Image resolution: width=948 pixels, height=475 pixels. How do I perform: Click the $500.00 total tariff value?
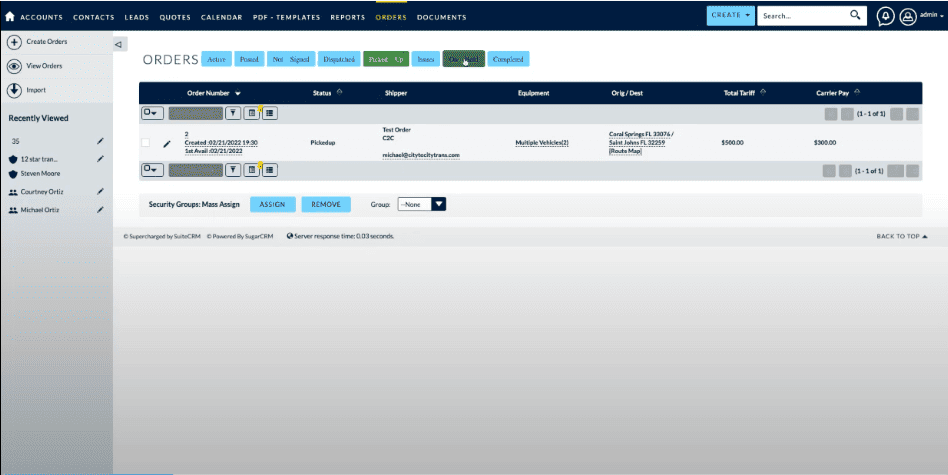[x=732, y=143]
